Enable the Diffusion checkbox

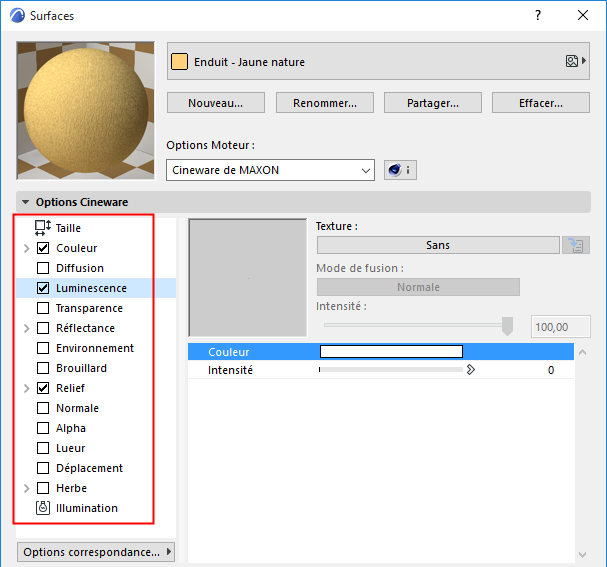tap(43, 268)
